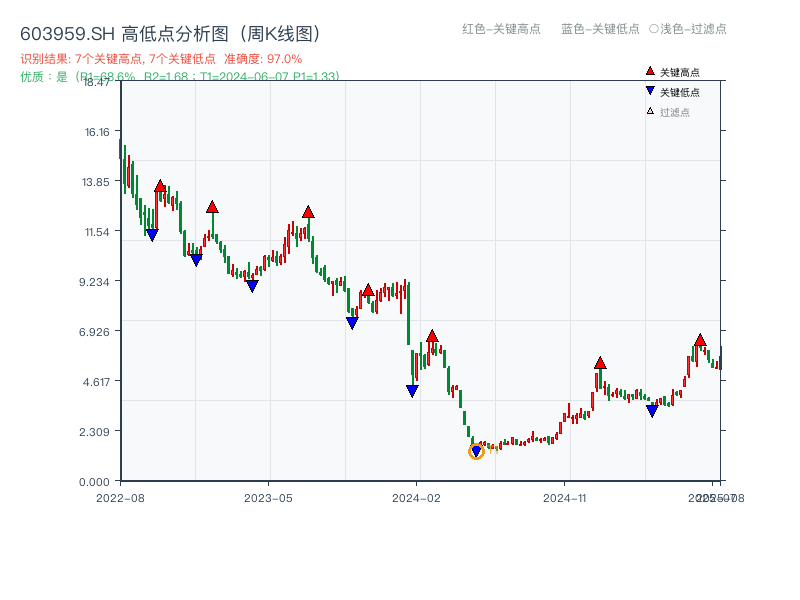
Task: Select the leftmost blue key-low triangle on chart
Action: (x=152, y=235)
